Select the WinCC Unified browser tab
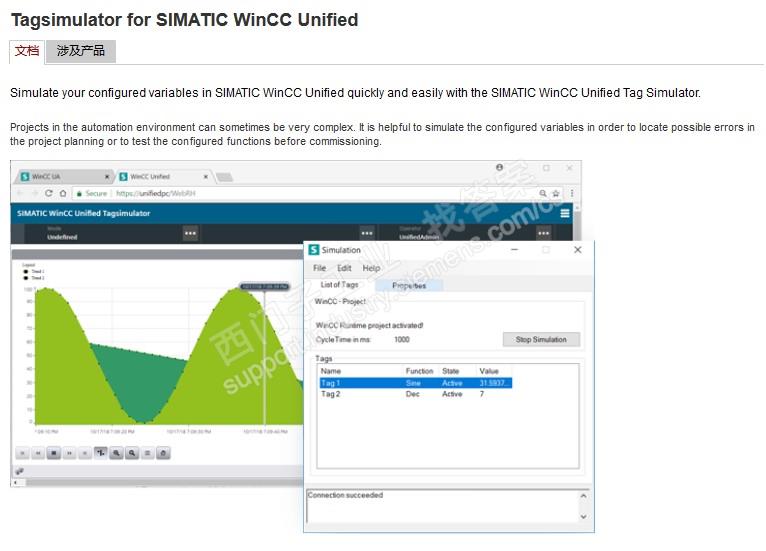Viewport: 766px width, 551px height. tap(163, 176)
